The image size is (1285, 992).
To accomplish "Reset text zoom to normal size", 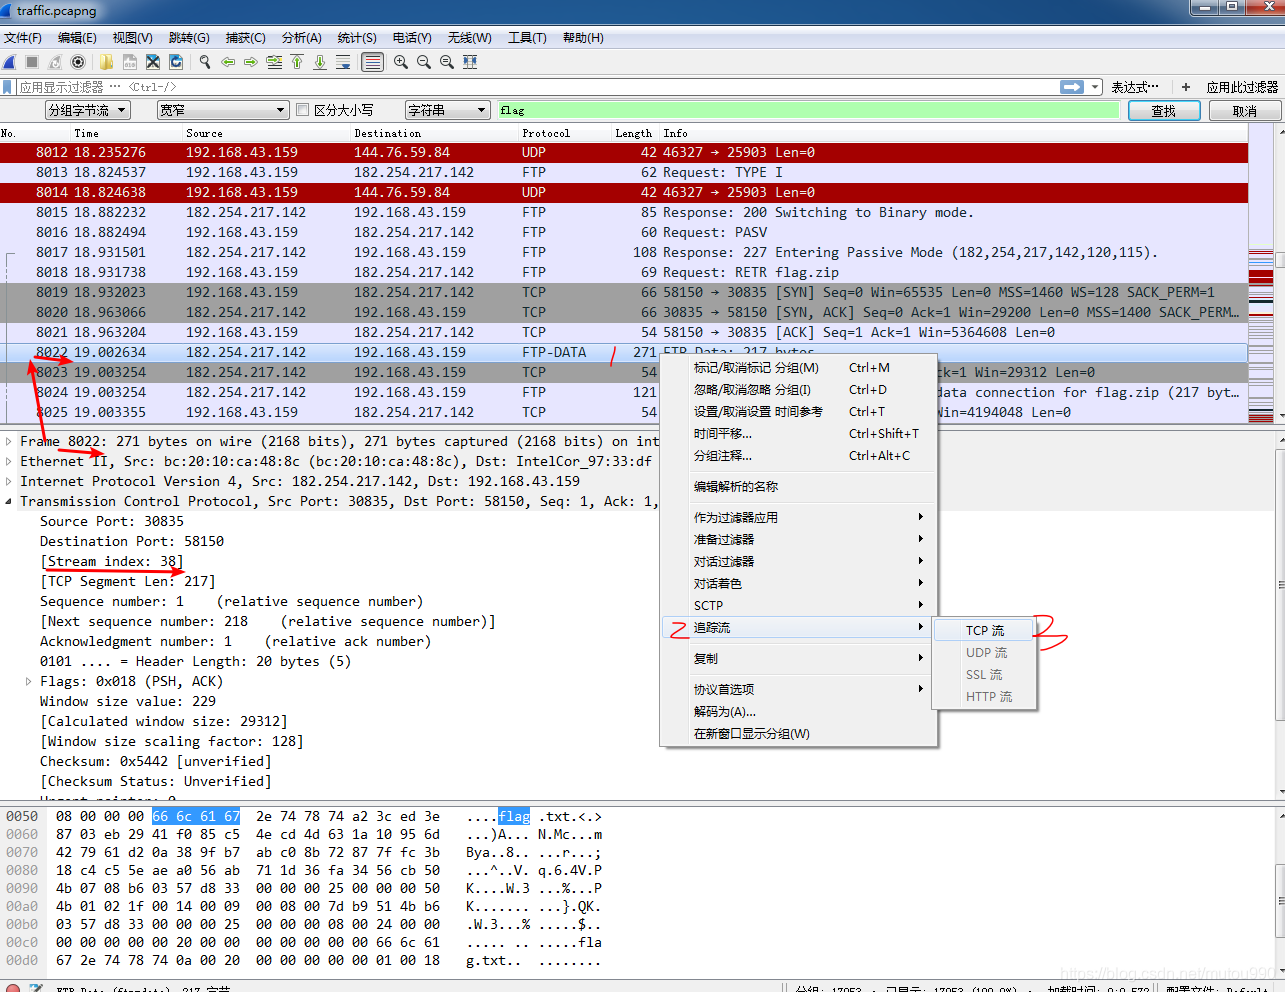I will click(447, 62).
